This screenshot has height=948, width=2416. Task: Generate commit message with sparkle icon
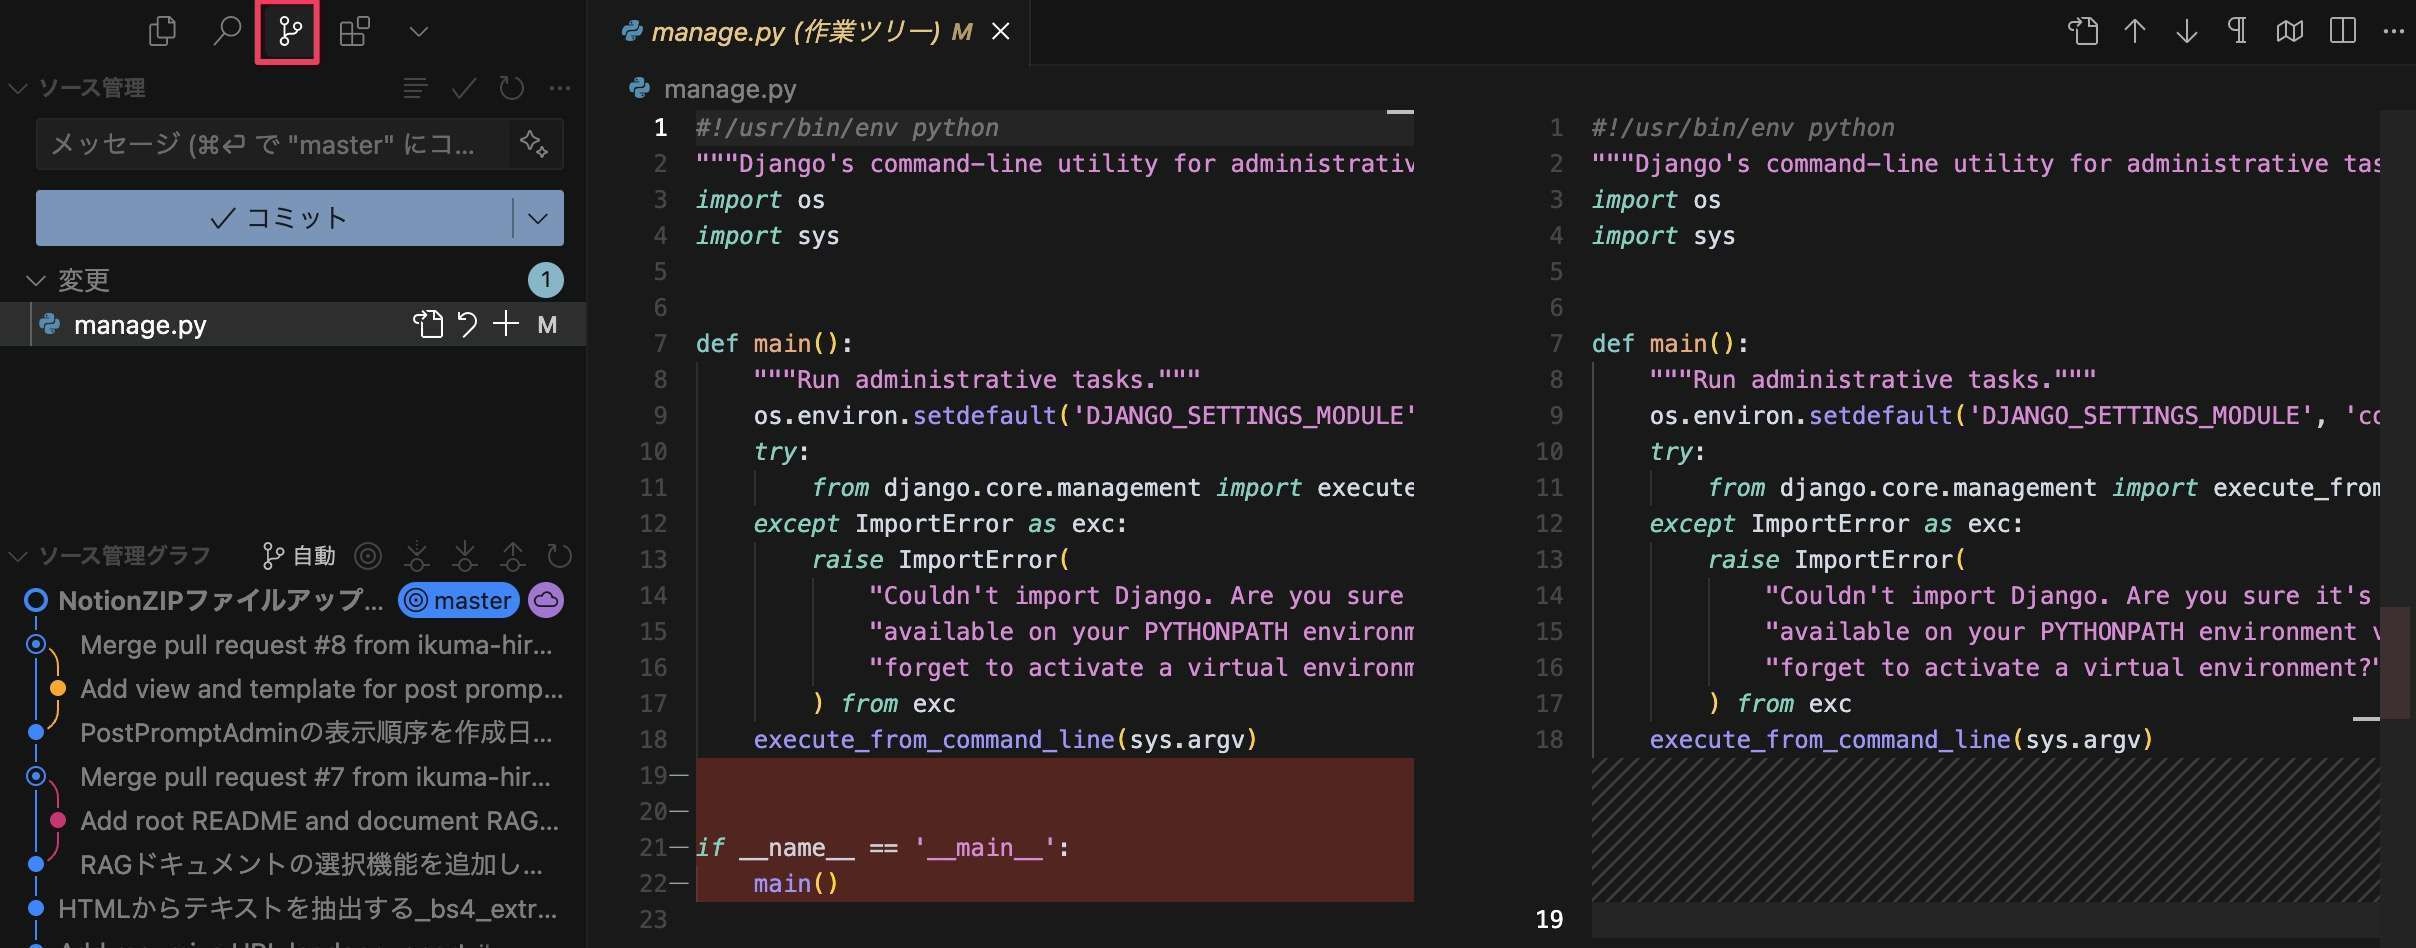point(534,144)
